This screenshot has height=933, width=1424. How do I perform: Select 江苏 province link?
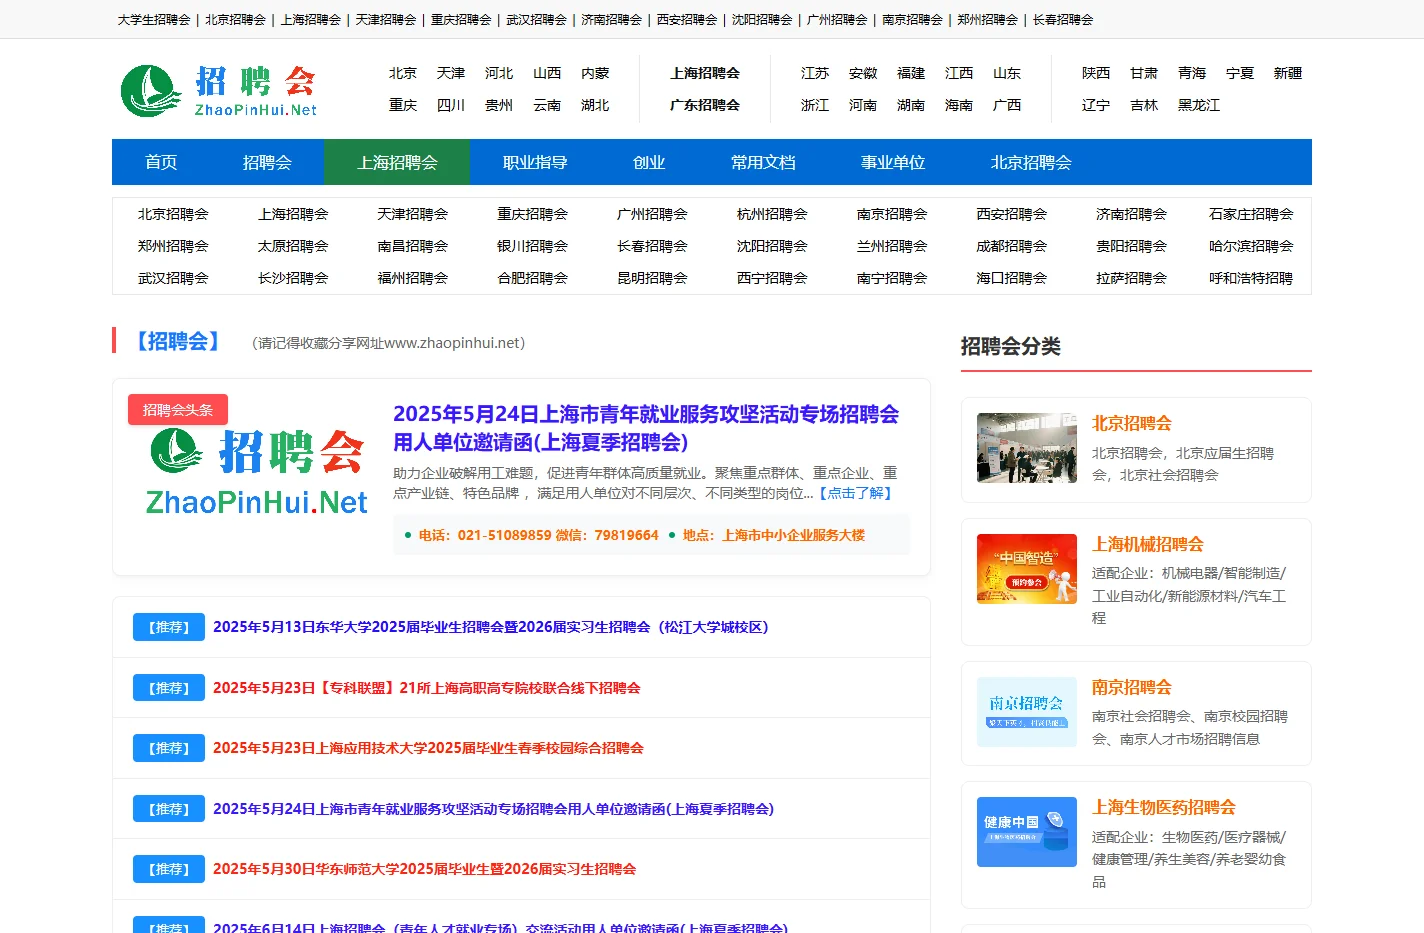pyautogui.click(x=815, y=73)
